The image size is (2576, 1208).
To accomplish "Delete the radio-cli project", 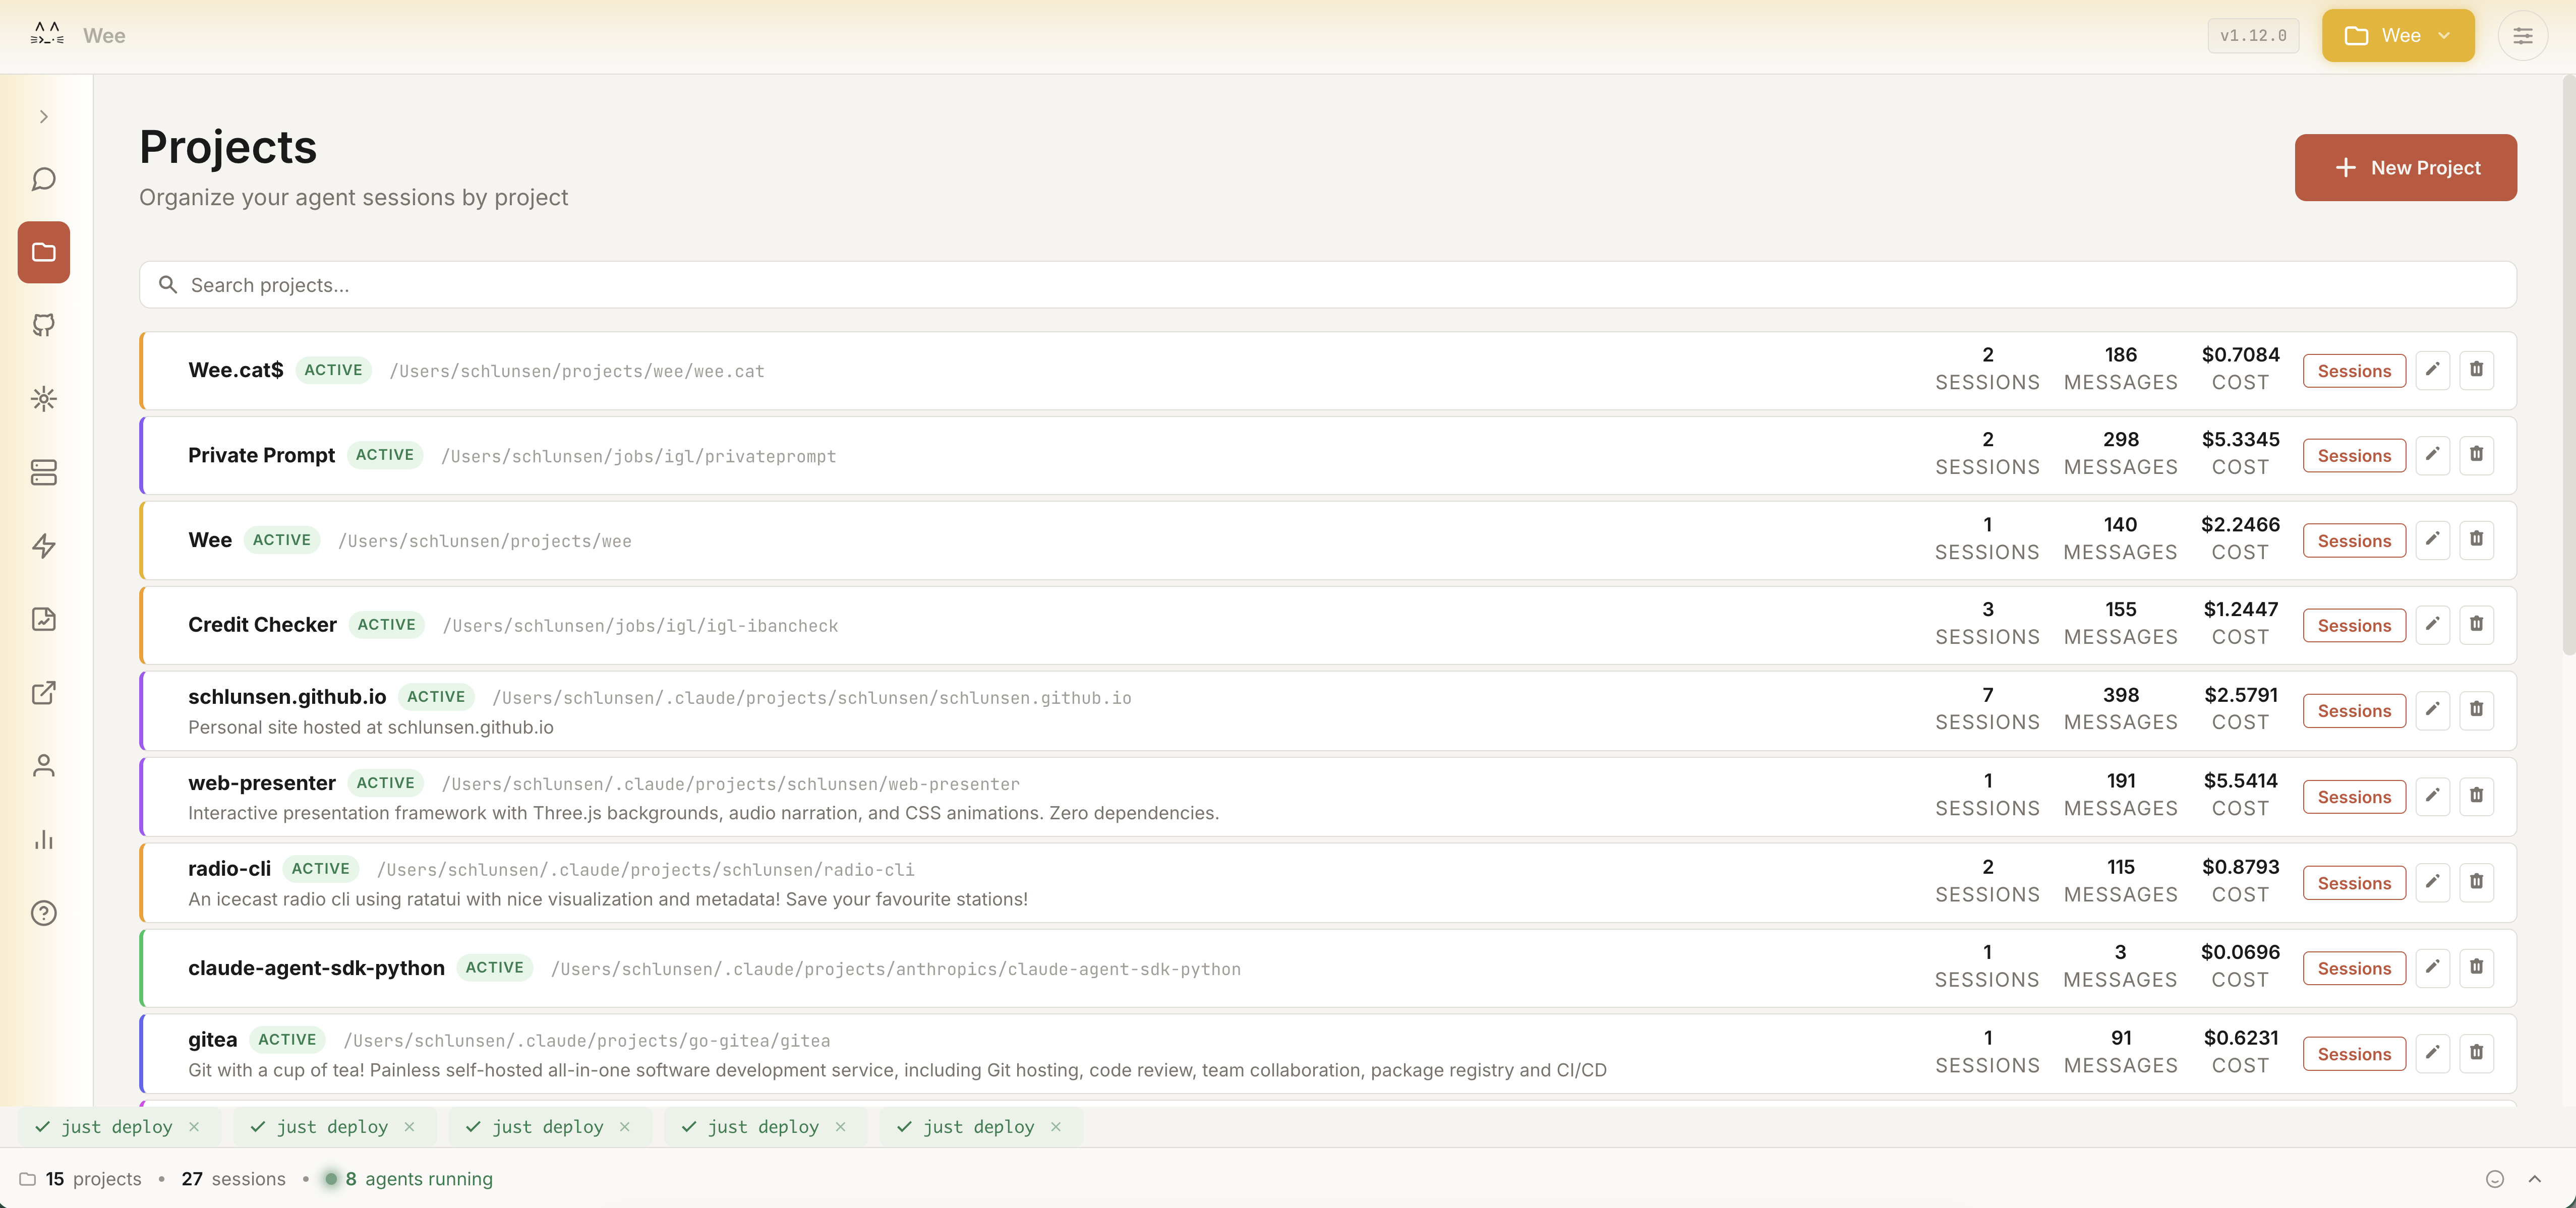I will pyautogui.click(x=2476, y=882).
